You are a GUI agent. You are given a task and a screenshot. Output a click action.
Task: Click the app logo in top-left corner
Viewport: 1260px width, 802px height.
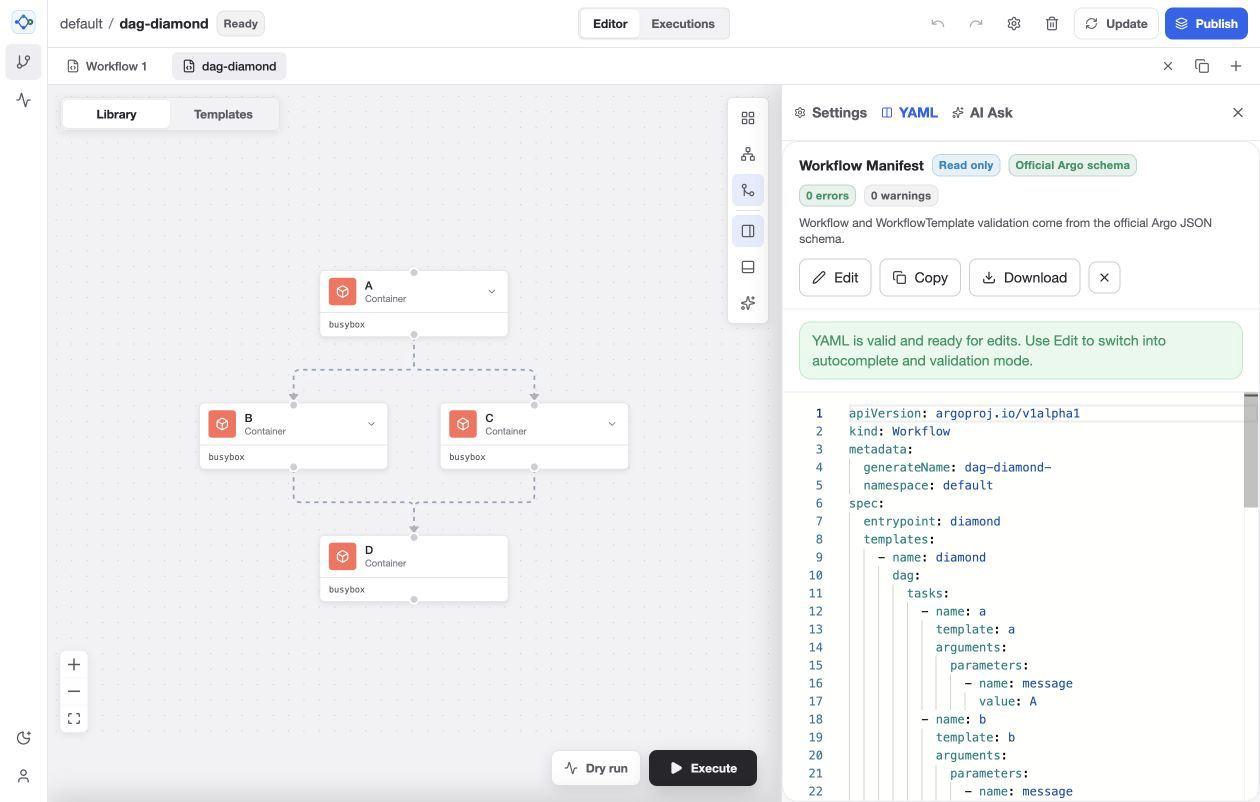[24, 21]
